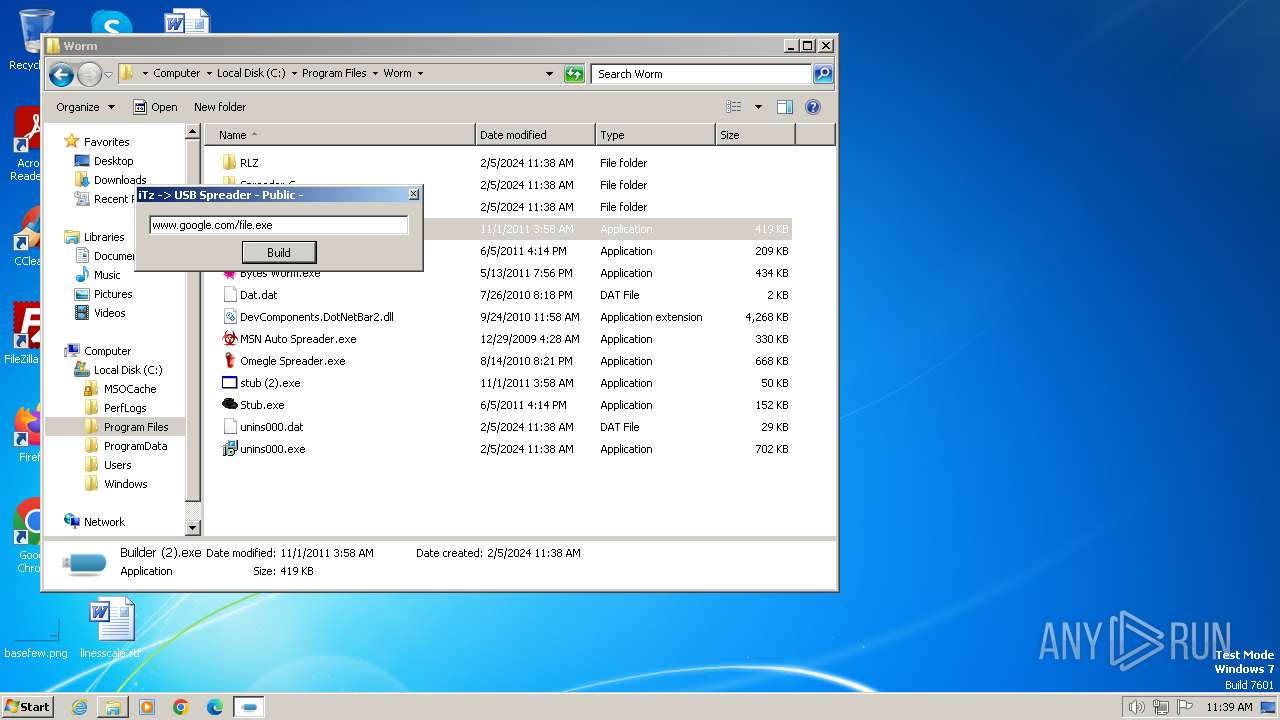The height and width of the screenshot is (720, 1280).
Task: Click New folder in toolbar
Action: pos(220,107)
